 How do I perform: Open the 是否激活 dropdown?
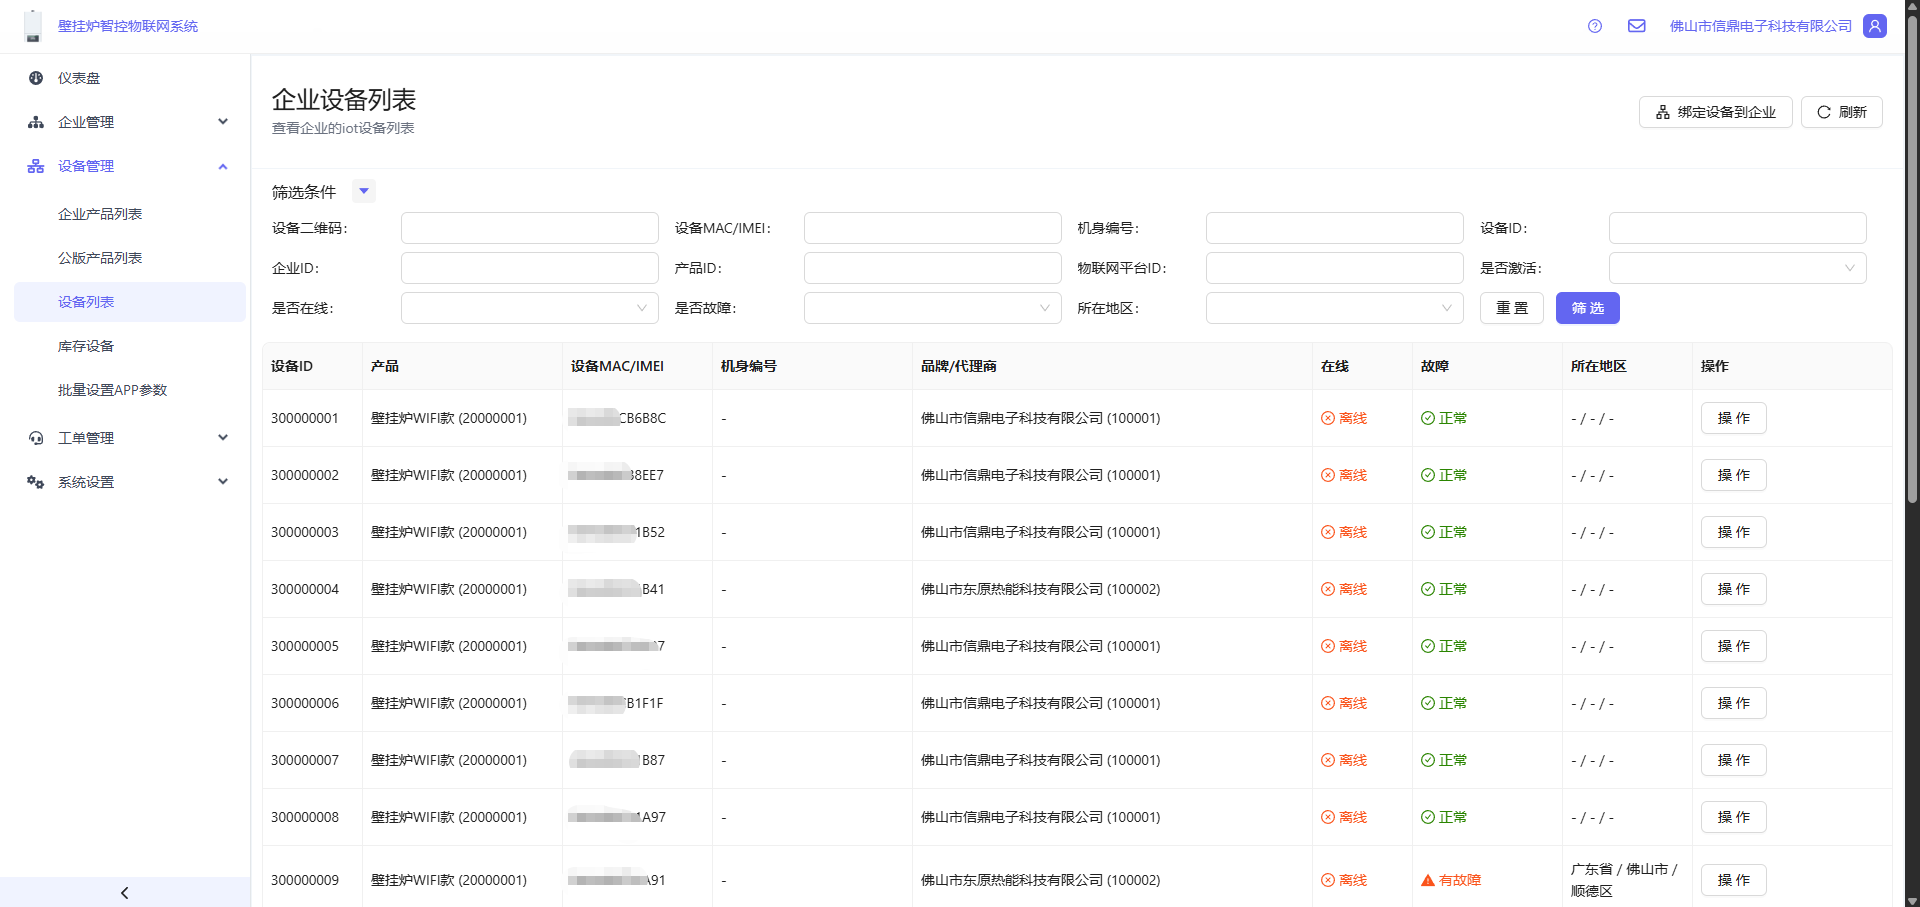(1737, 268)
